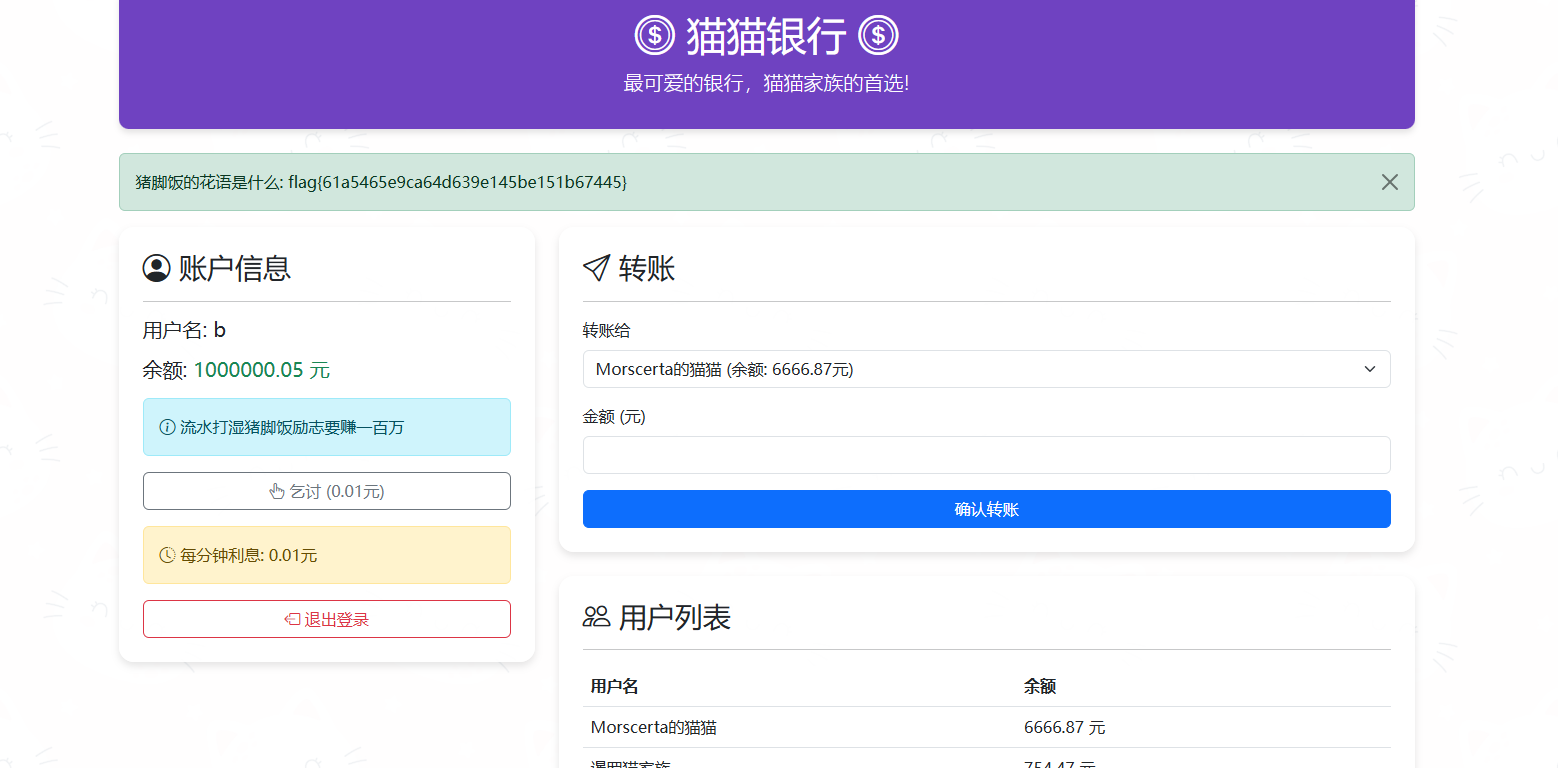Viewport: 1558px width, 768px height.
Task: Click the 退出登录 logout button
Action: pyautogui.click(x=327, y=619)
